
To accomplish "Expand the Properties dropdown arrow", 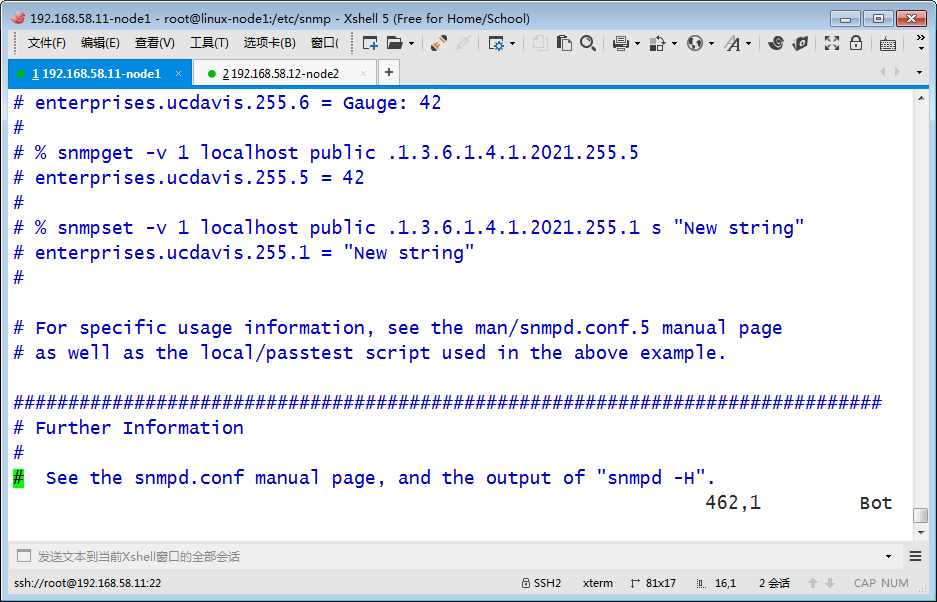I will [513, 44].
